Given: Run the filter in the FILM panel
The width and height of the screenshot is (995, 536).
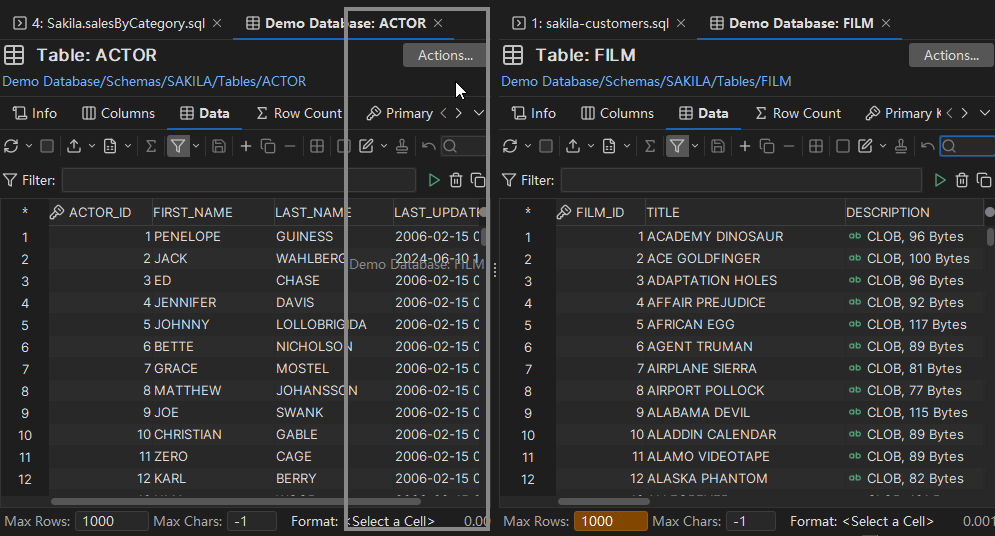Looking at the screenshot, I should 939,180.
